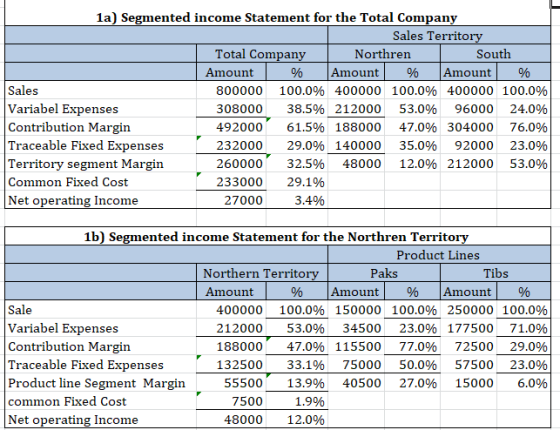Viewport: 560px width, 430px height.
Task: Select the cell with value 115500
Action: (x=356, y=346)
